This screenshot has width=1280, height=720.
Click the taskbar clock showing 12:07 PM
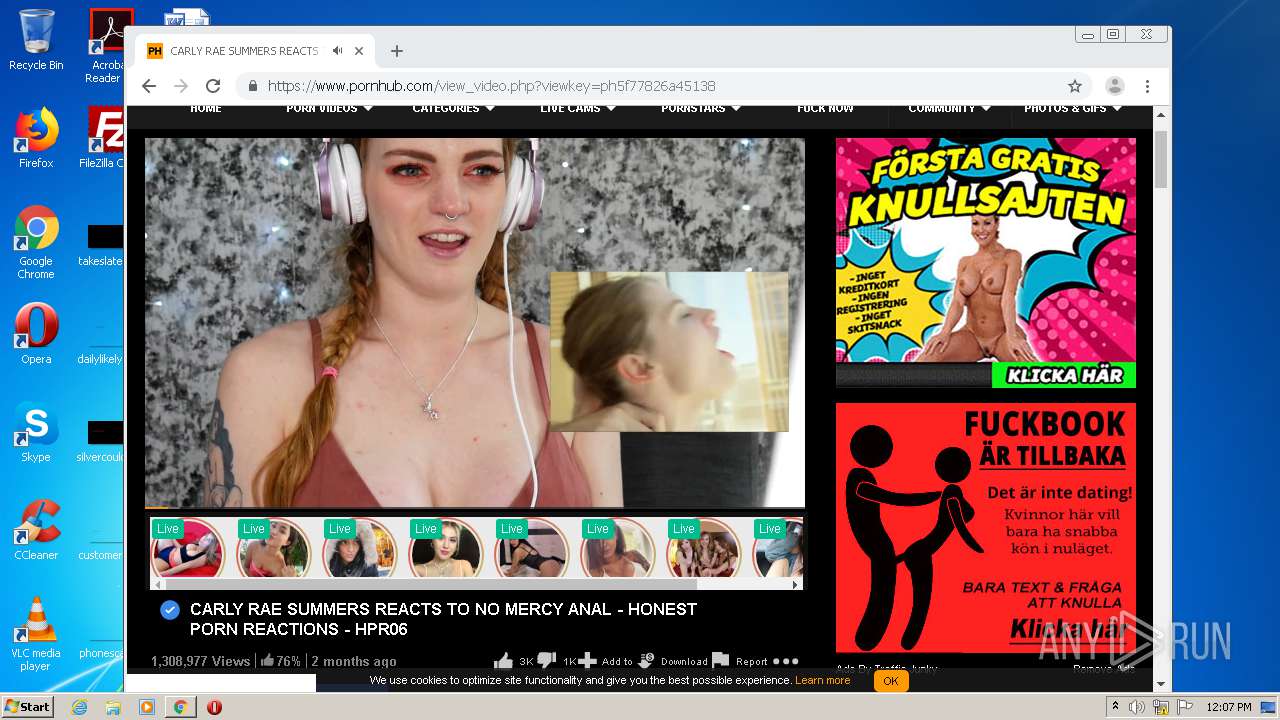[x=1229, y=707]
